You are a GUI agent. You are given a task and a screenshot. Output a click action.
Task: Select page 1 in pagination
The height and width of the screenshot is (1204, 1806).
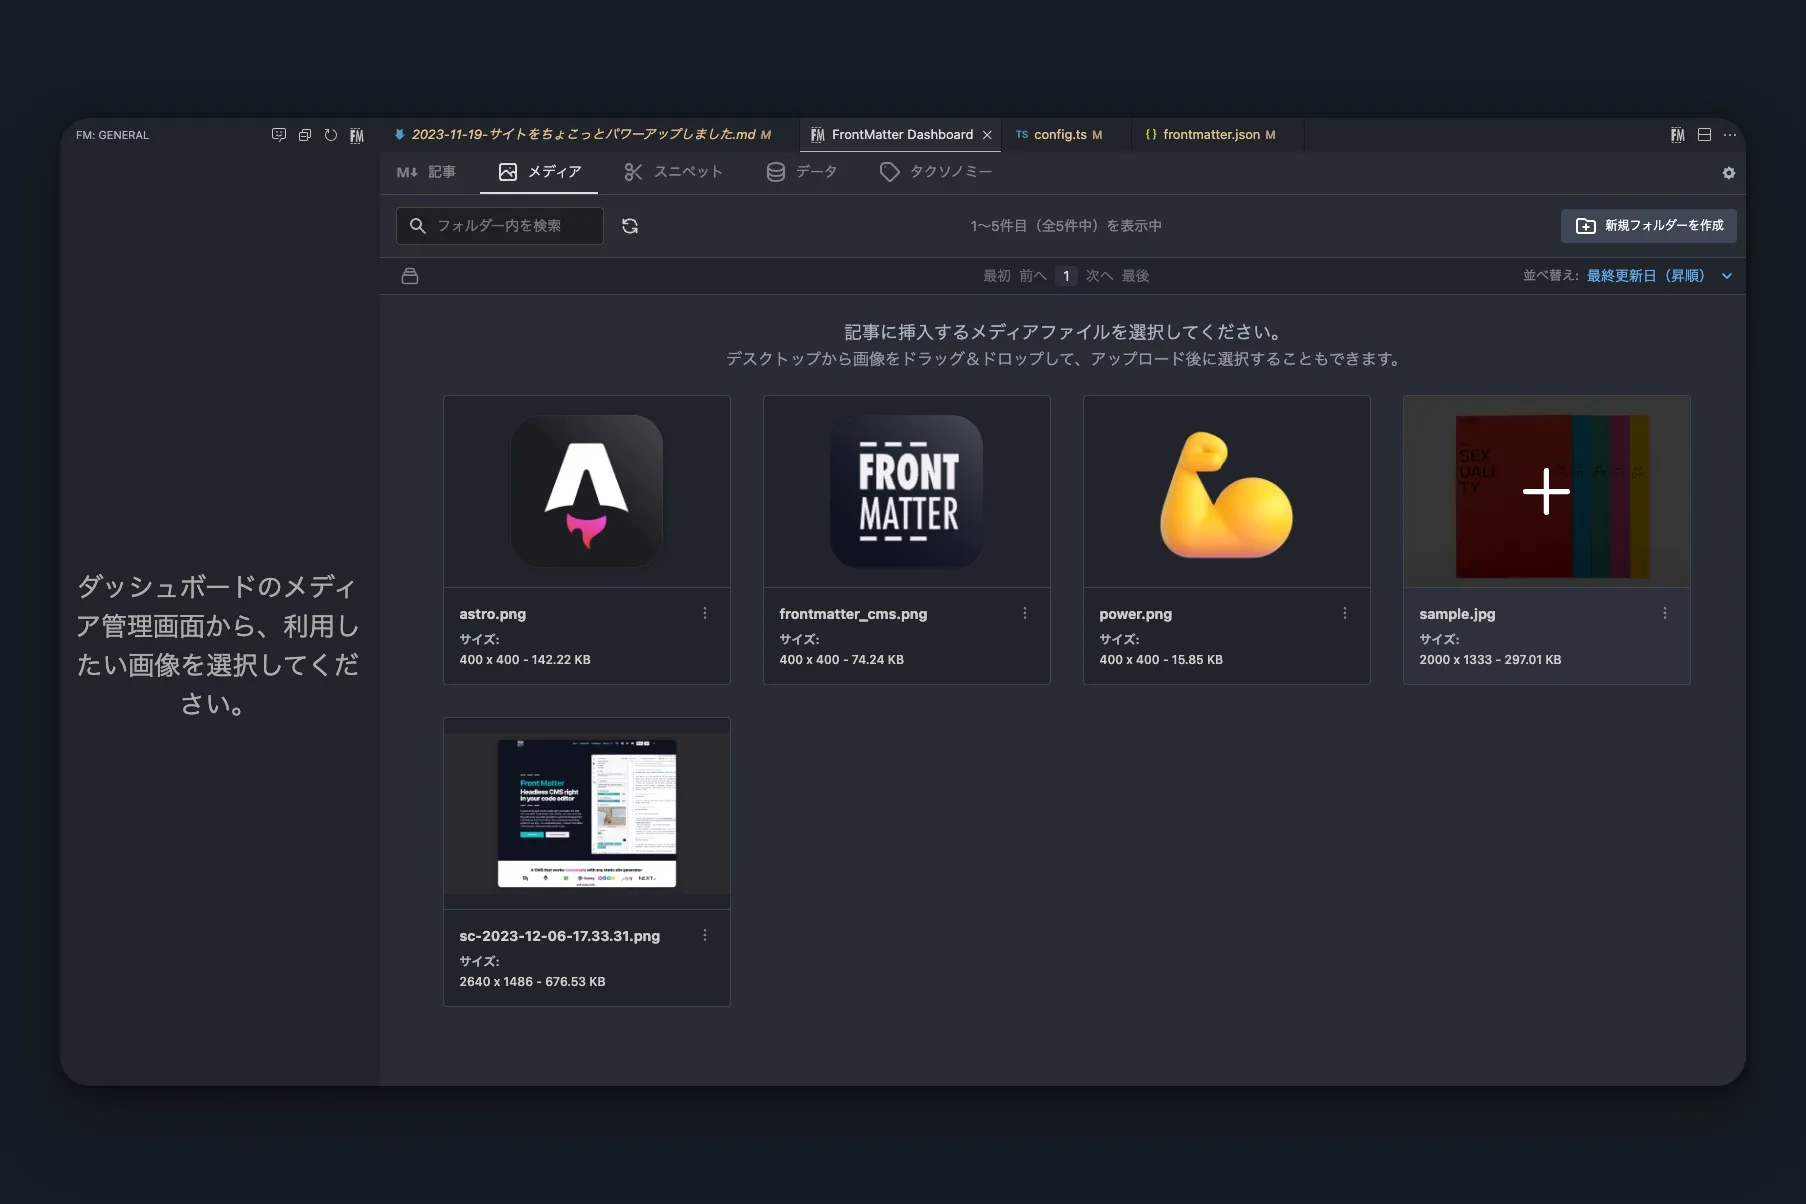pos(1066,276)
